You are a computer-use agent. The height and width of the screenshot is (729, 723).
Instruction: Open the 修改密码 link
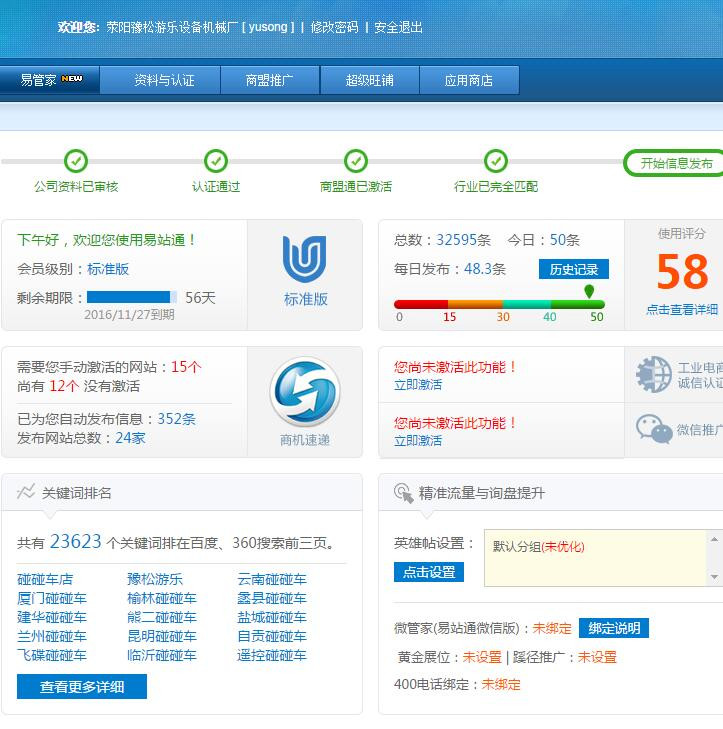point(334,27)
